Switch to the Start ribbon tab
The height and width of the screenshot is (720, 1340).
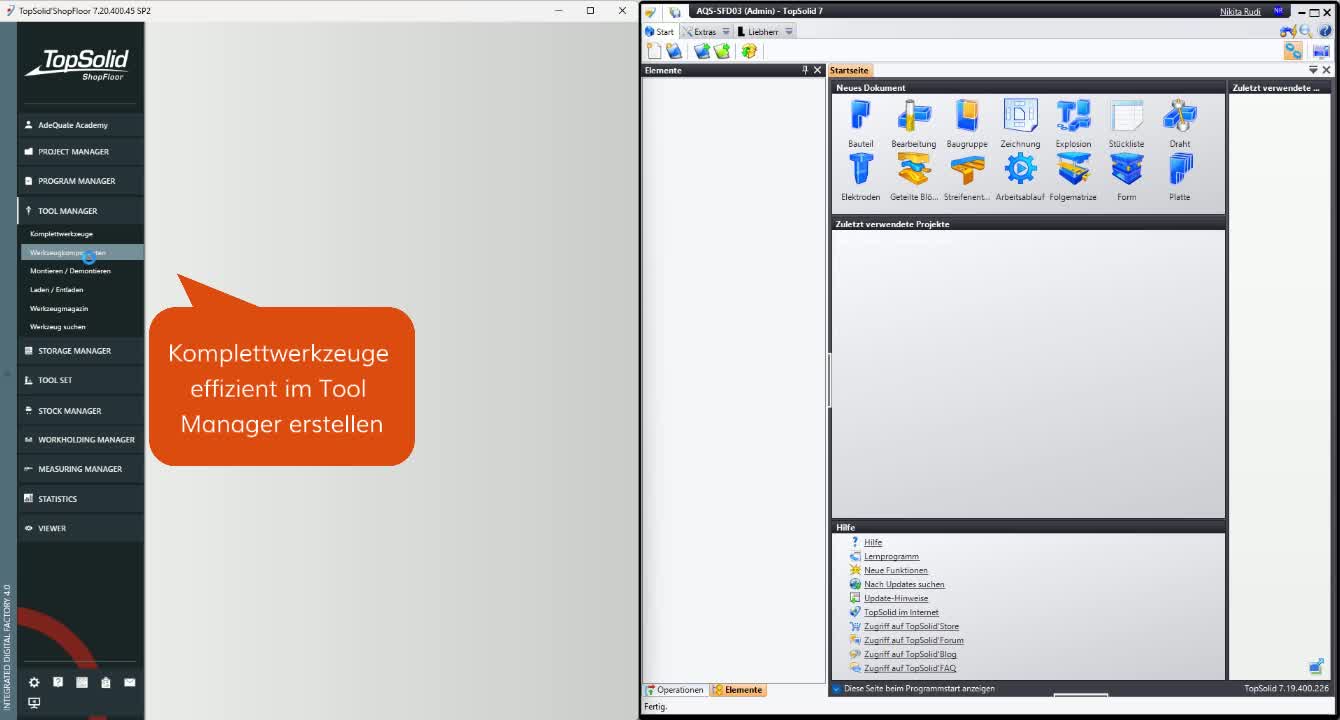[660, 32]
